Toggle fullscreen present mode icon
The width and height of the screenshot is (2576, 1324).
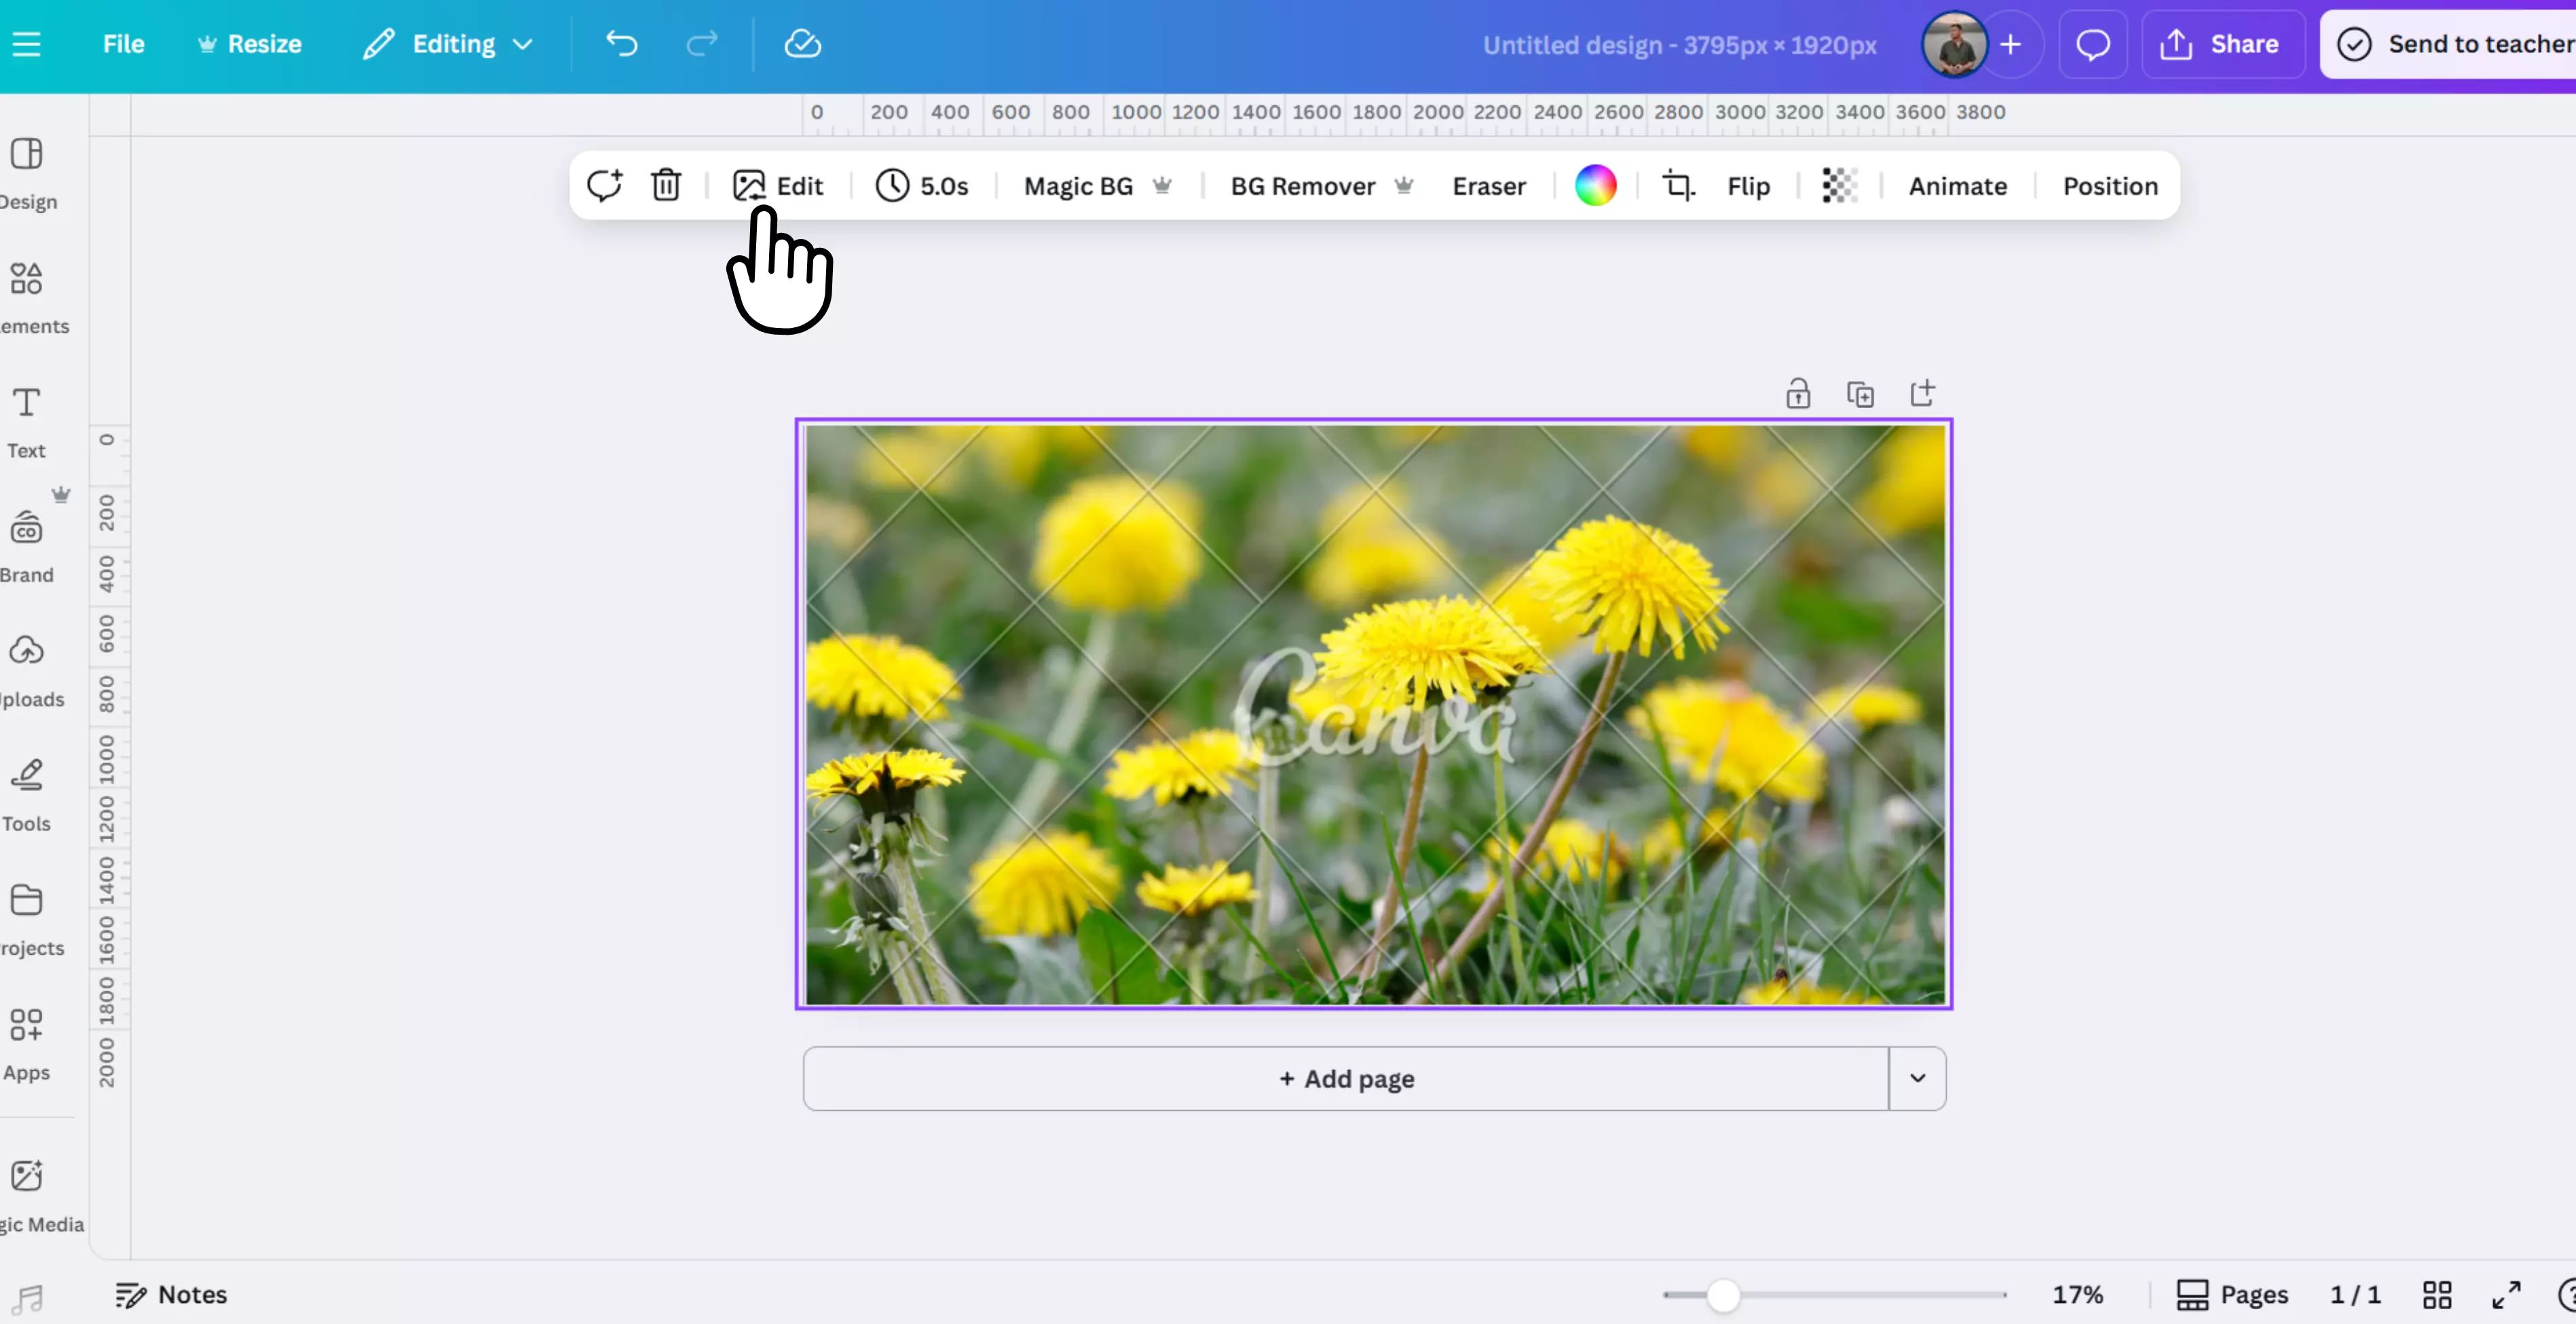(2506, 1295)
